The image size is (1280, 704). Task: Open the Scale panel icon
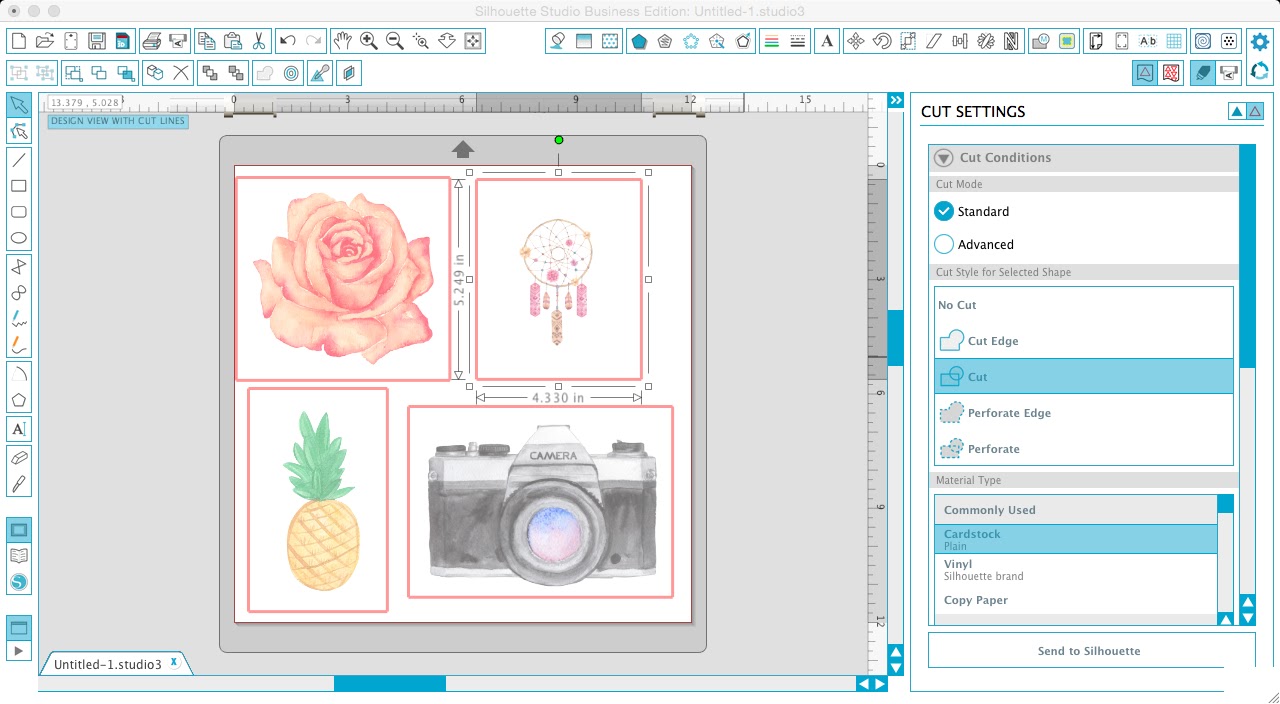click(908, 41)
